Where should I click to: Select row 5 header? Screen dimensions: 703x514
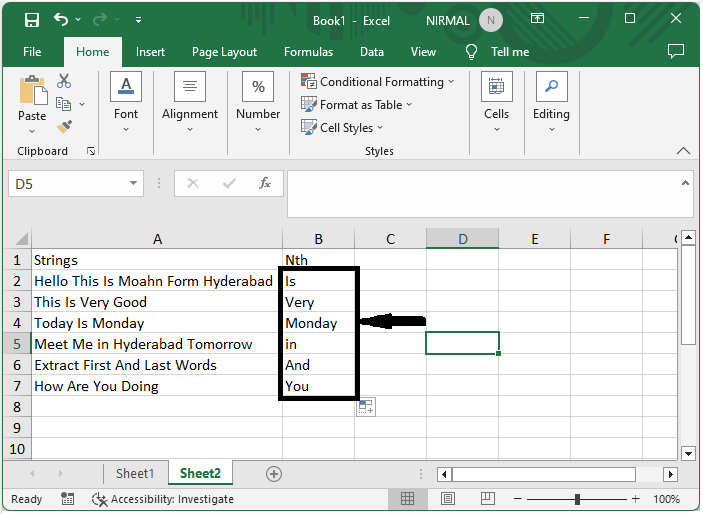[x=17, y=344]
